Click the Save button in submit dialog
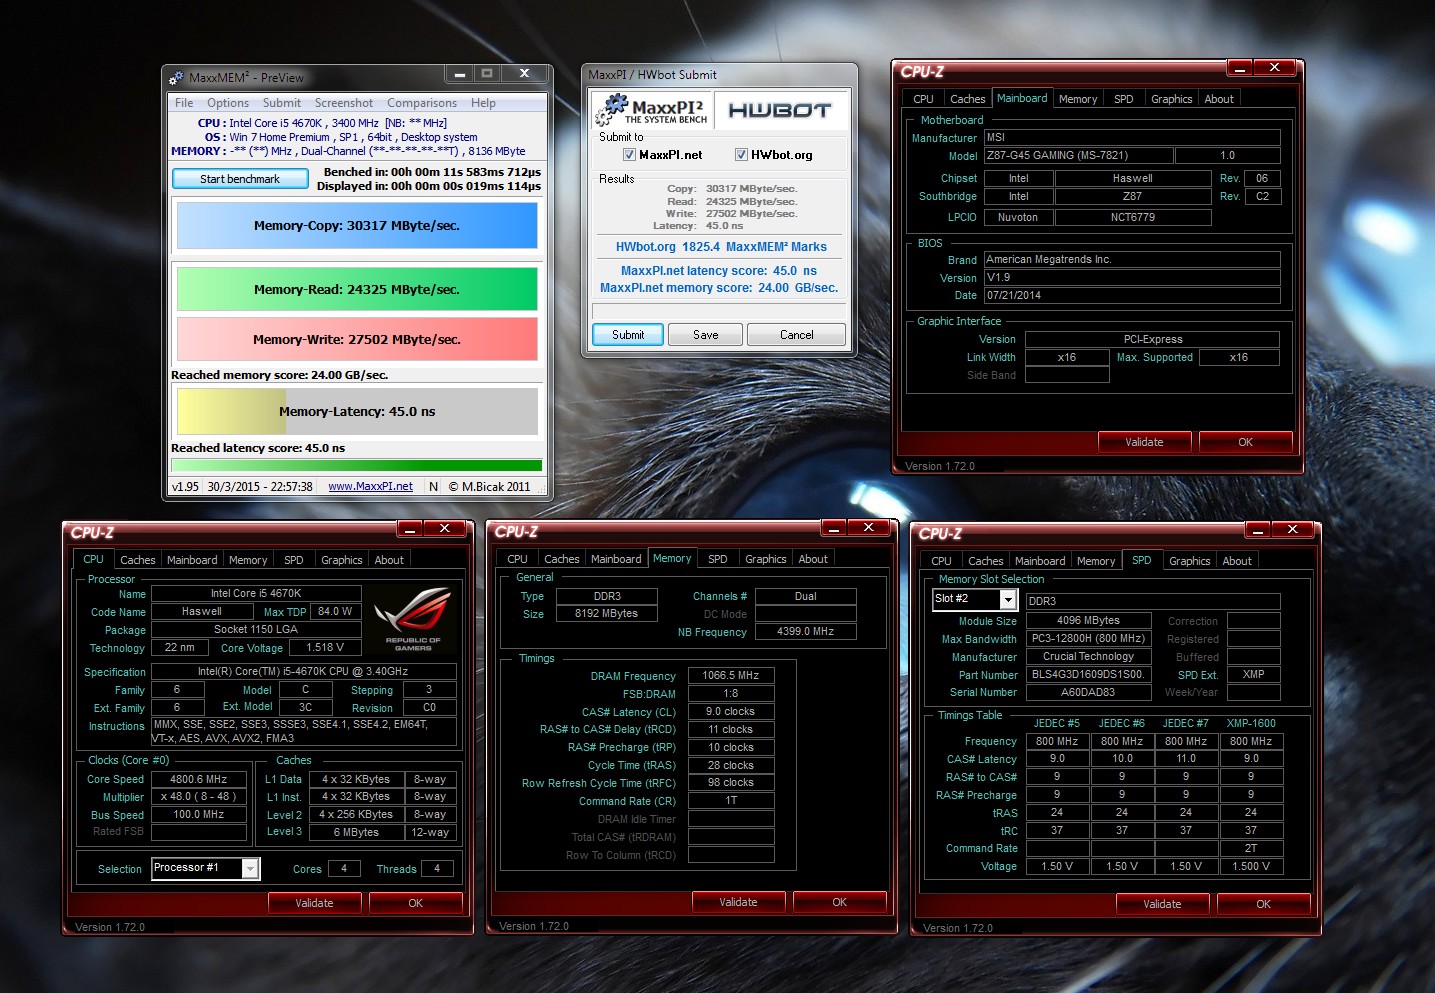 pos(705,335)
